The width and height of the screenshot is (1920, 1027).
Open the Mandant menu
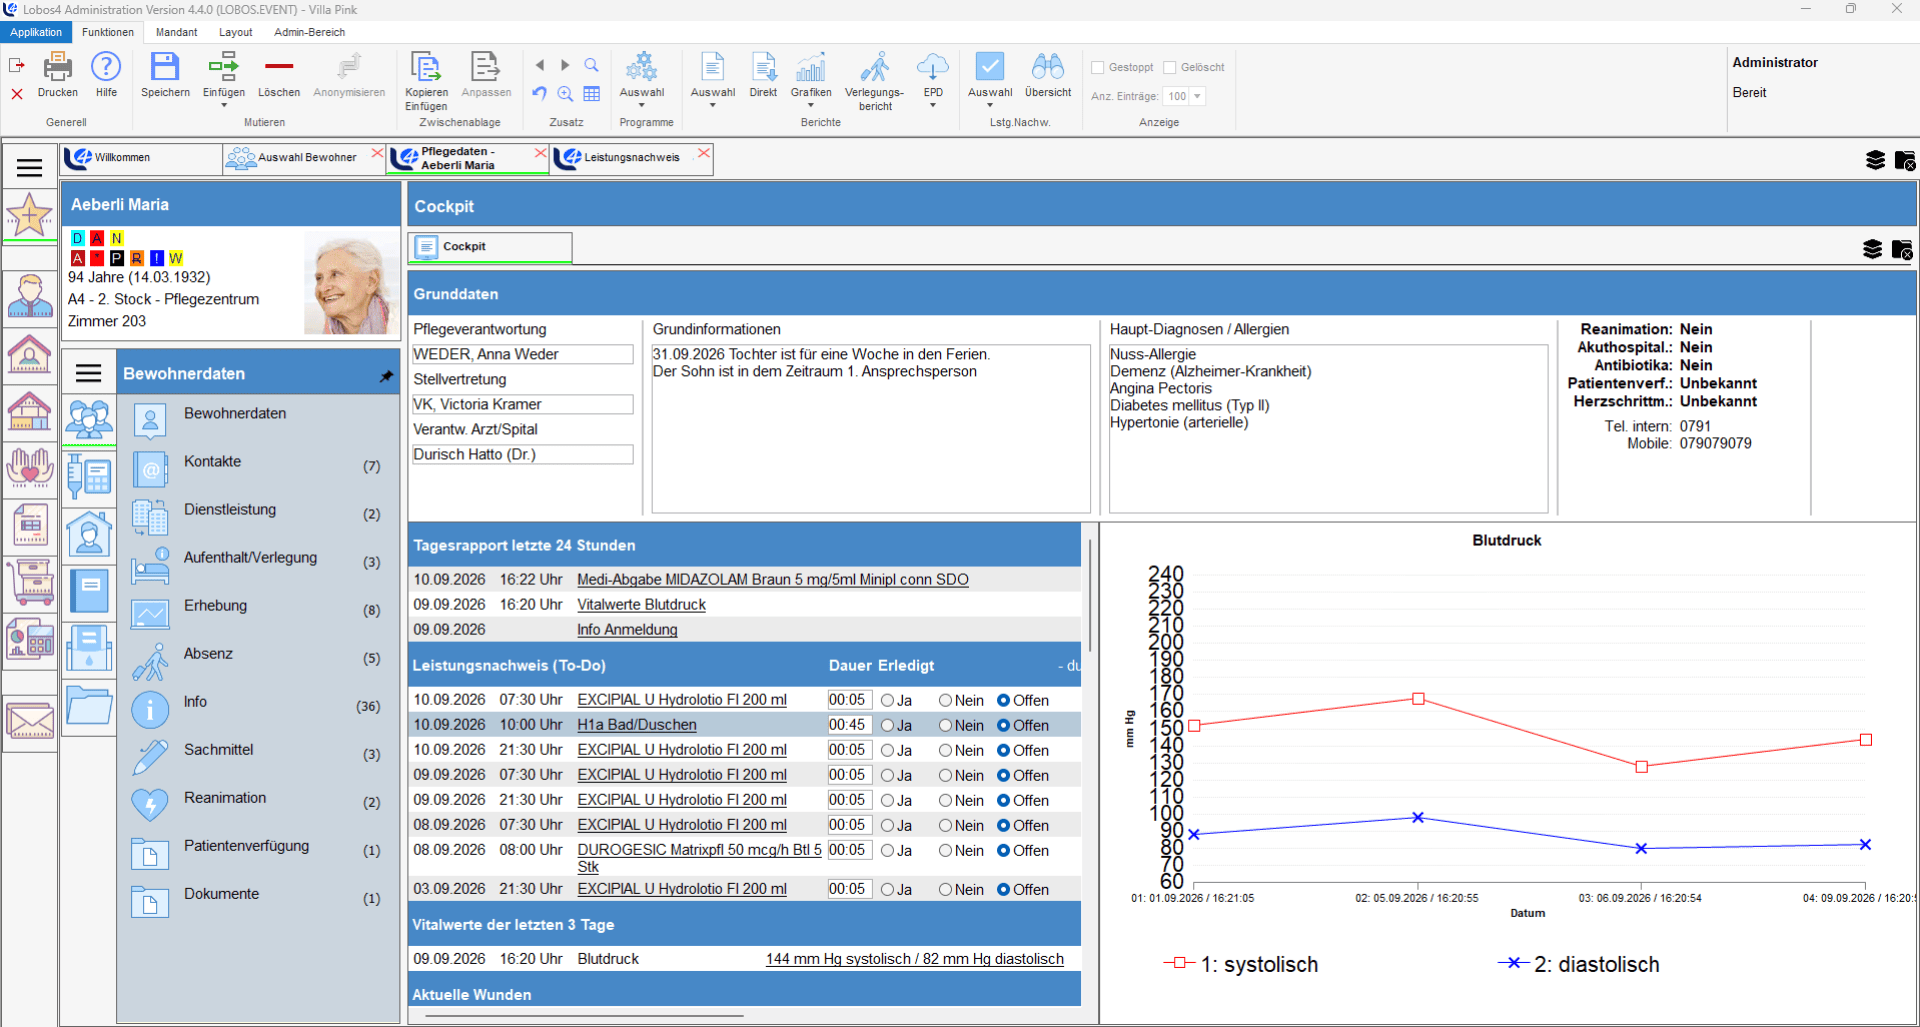pos(176,32)
